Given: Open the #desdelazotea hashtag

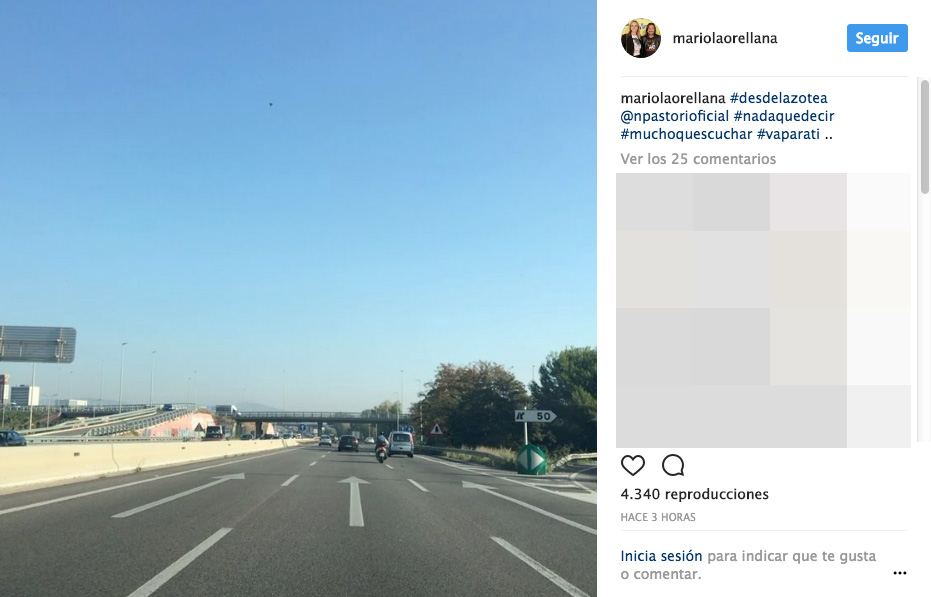Looking at the screenshot, I should point(778,98).
